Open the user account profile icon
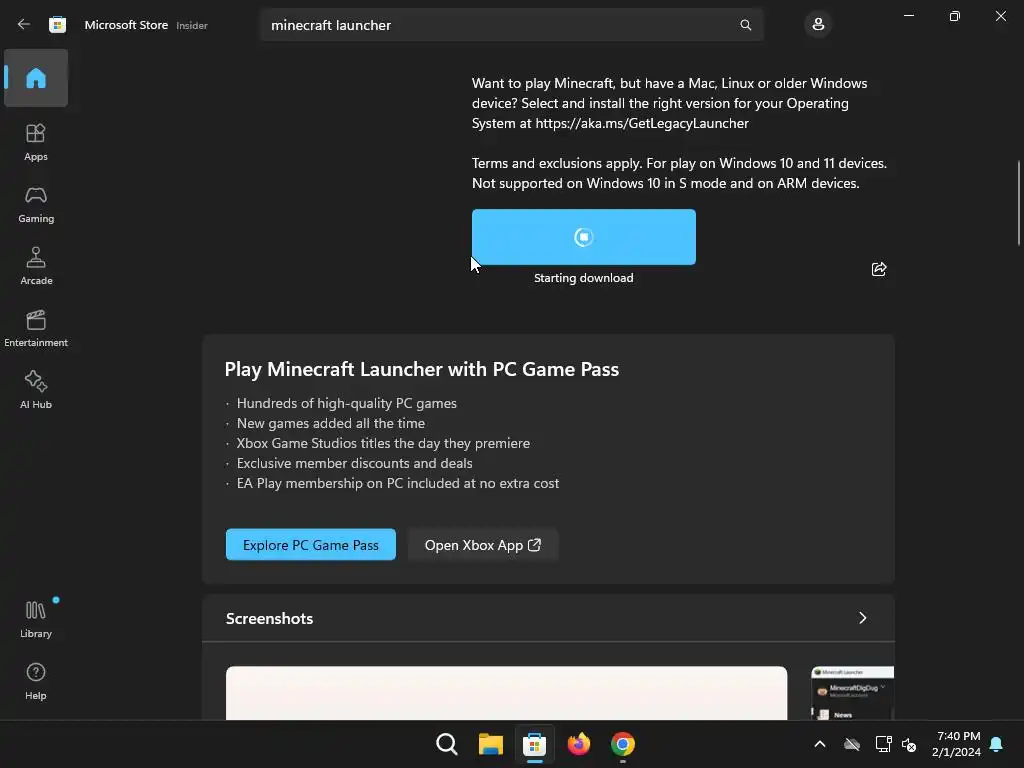1024x768 pixels. [818, 25]
